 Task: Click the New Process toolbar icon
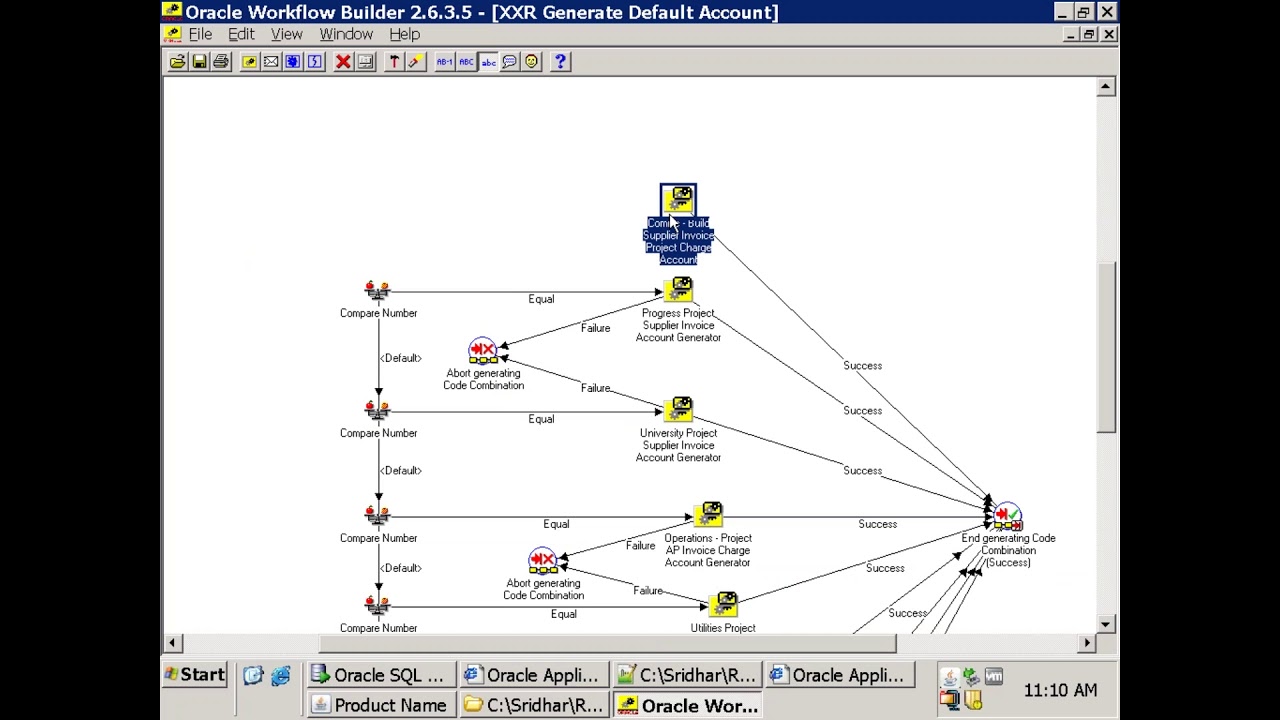tap(293, 62)
